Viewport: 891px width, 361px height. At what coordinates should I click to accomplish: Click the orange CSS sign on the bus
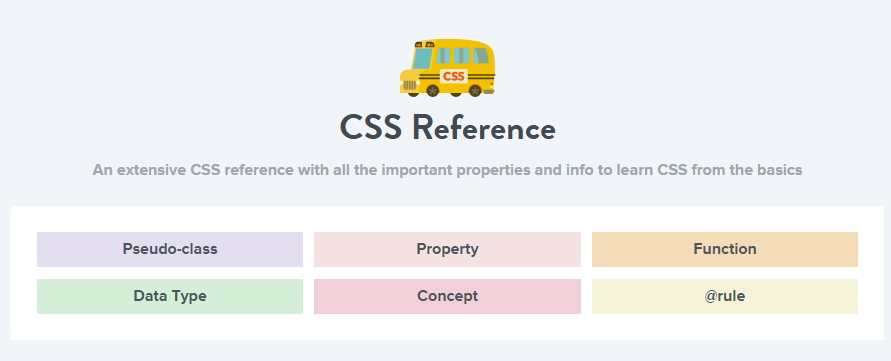coord(453,76)
